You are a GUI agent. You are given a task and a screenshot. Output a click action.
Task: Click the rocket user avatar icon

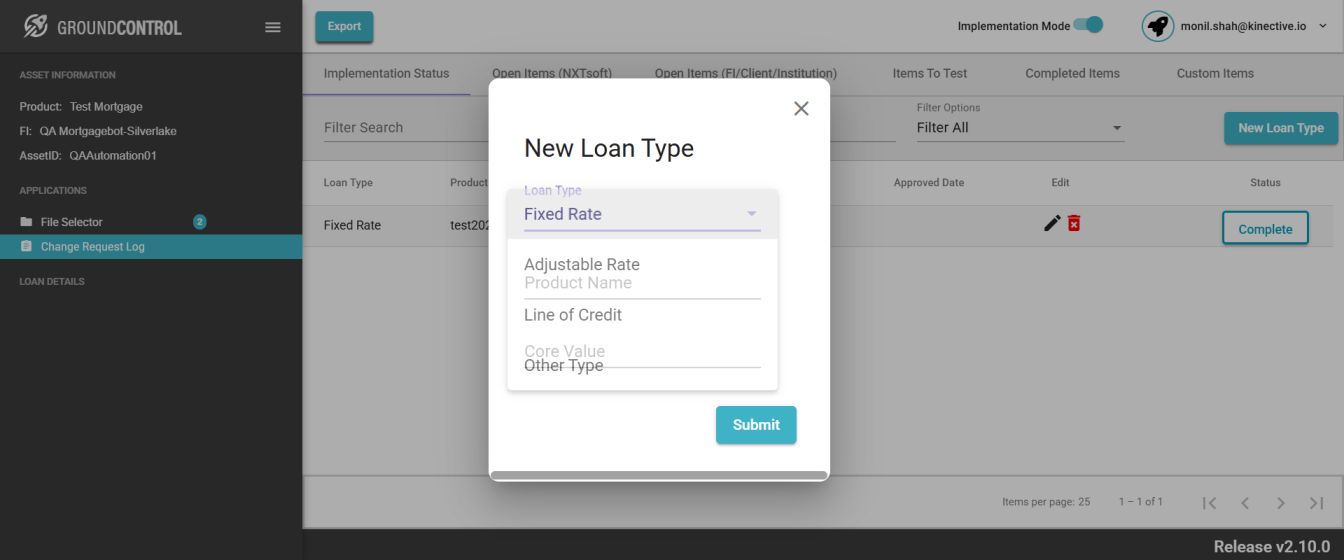click(x=1157, y=26)
